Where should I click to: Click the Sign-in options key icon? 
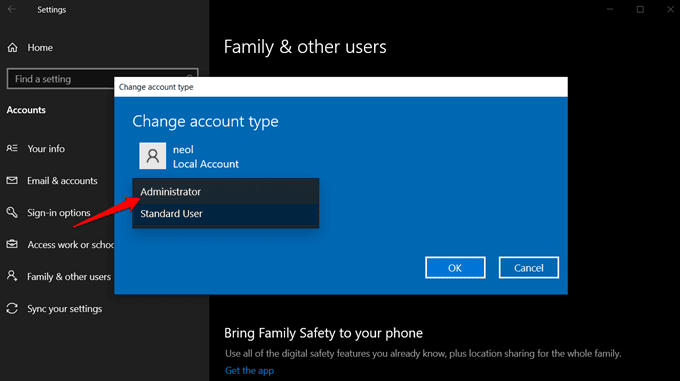pos(12,212)
